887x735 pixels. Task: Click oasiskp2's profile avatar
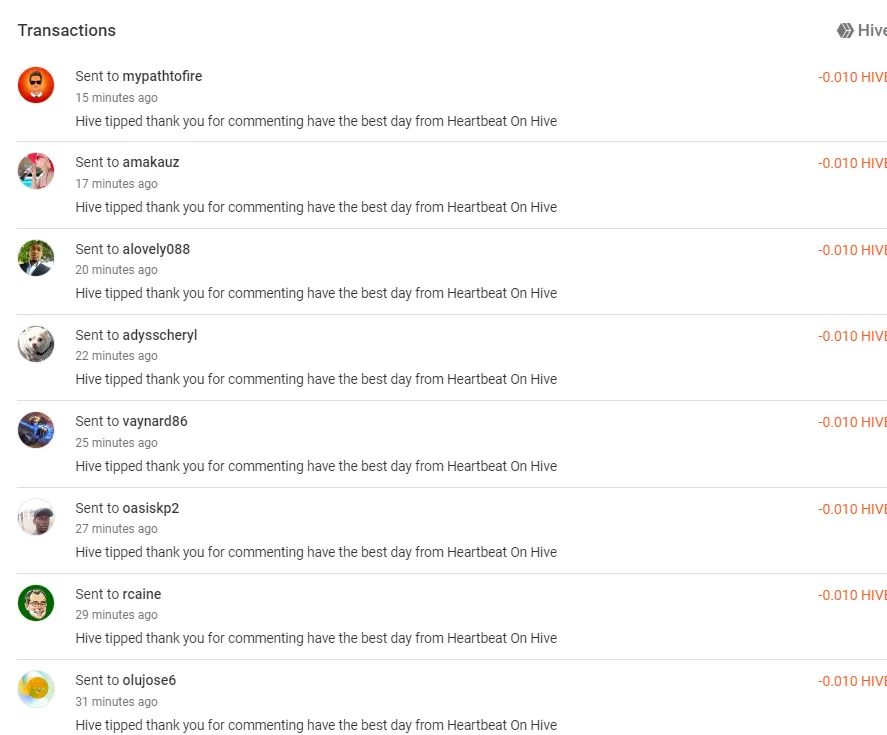click(36, 517)
